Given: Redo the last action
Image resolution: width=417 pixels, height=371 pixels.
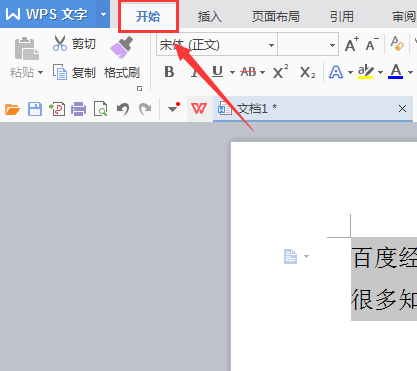Looking at the screenshot, I should tap(145, 109).
